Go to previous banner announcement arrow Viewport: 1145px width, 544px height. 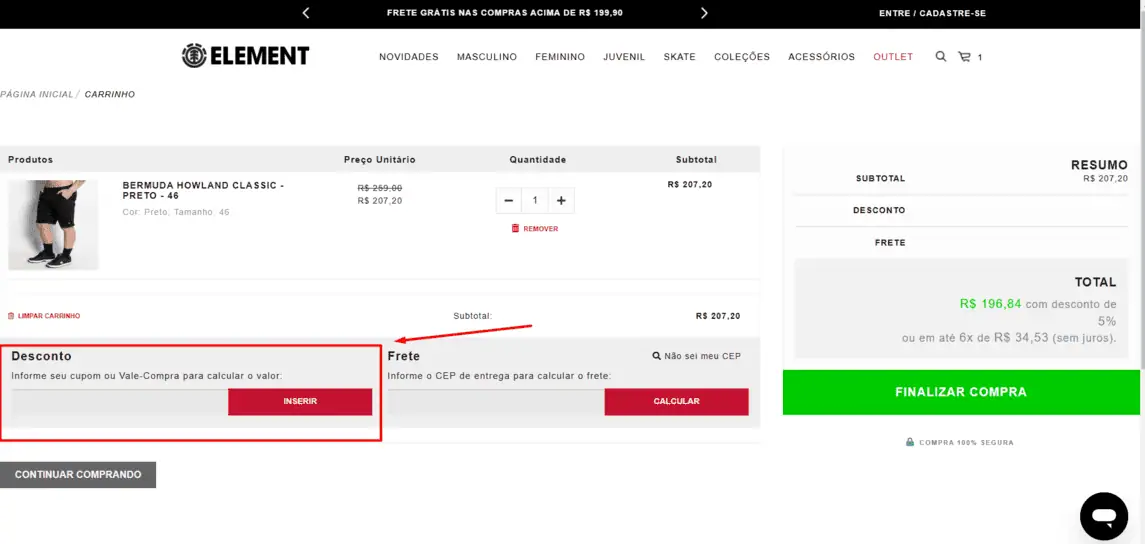point(306,12)
